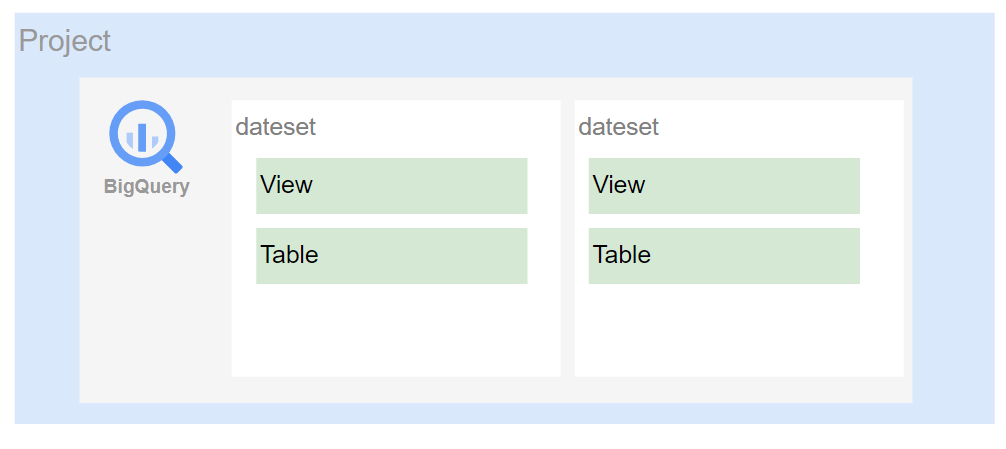Select the BigQuery text label

[146, 187]
